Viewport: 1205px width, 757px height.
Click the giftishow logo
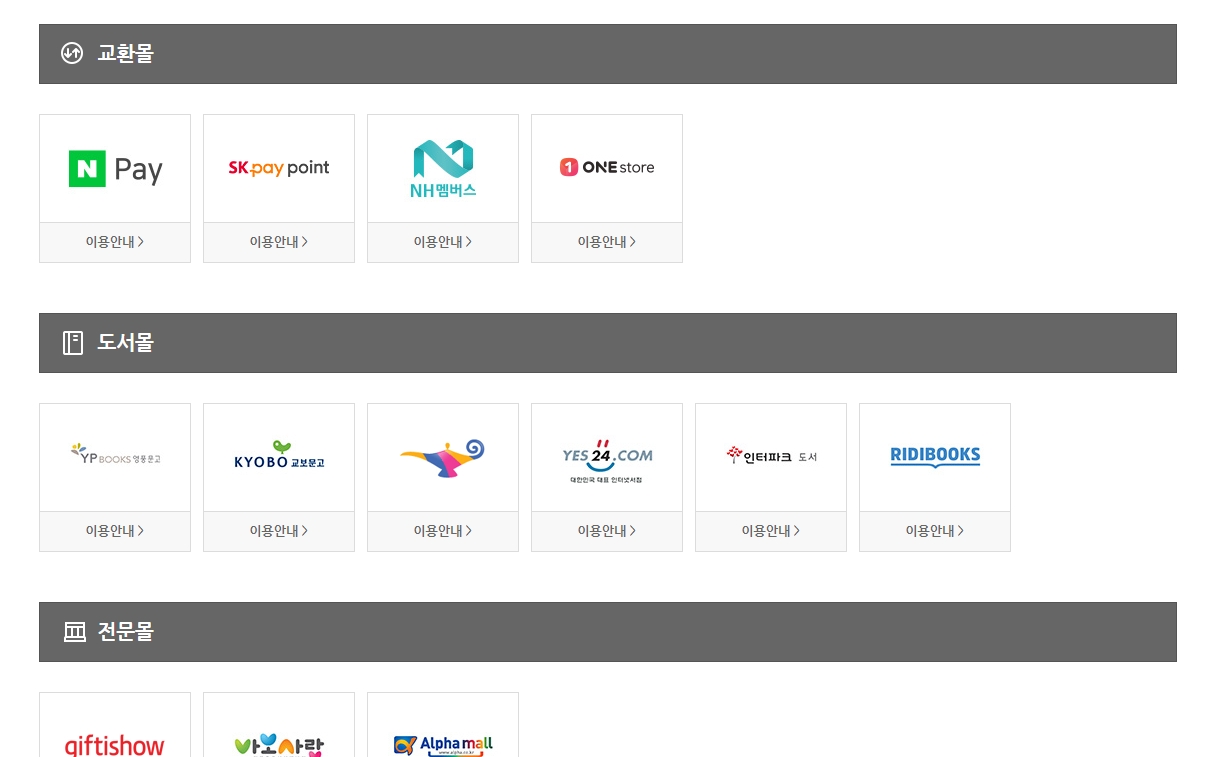pos(115,745)
